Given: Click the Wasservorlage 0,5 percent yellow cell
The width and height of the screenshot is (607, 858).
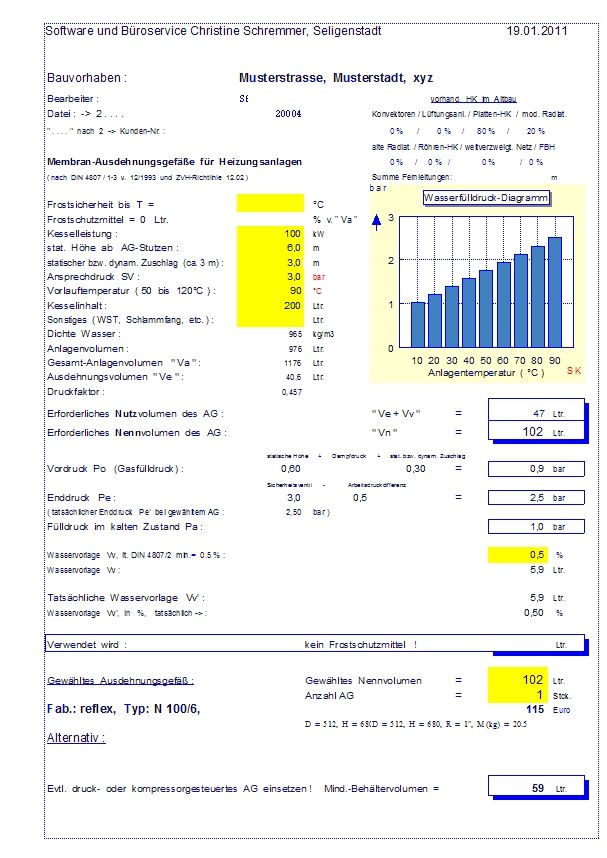Looking at the screenshot, I should coord(517,555).
